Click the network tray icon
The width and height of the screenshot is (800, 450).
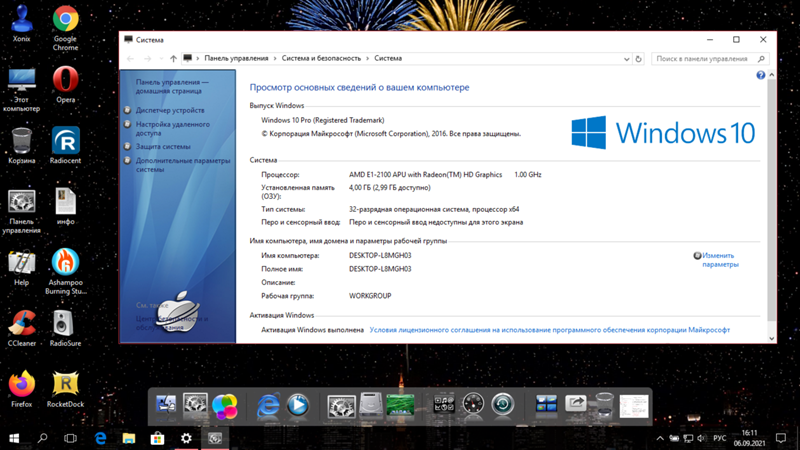click(x=688, y=438)
